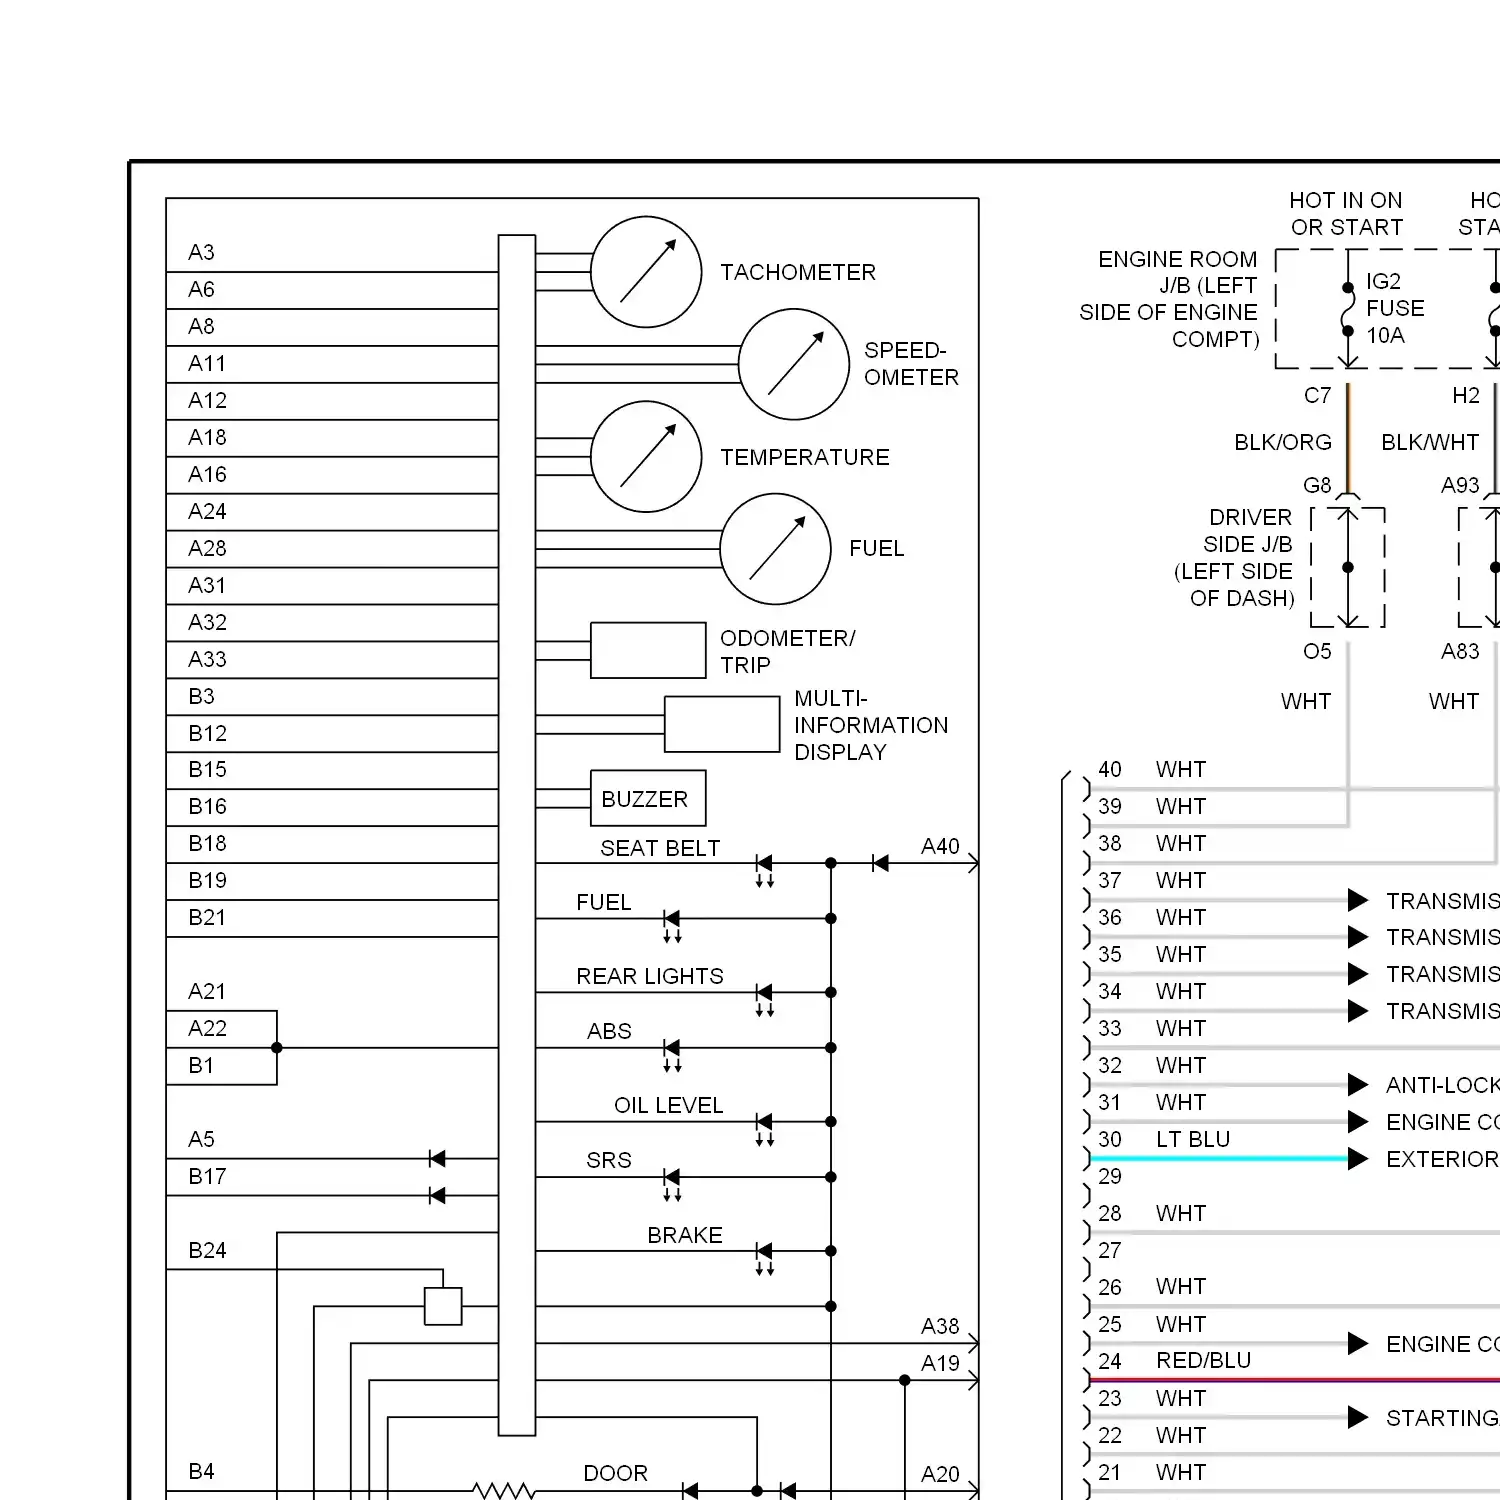Click the BRAKE warning label
This screenshot has height=1500, width=1500.
tap(685, 1235)
